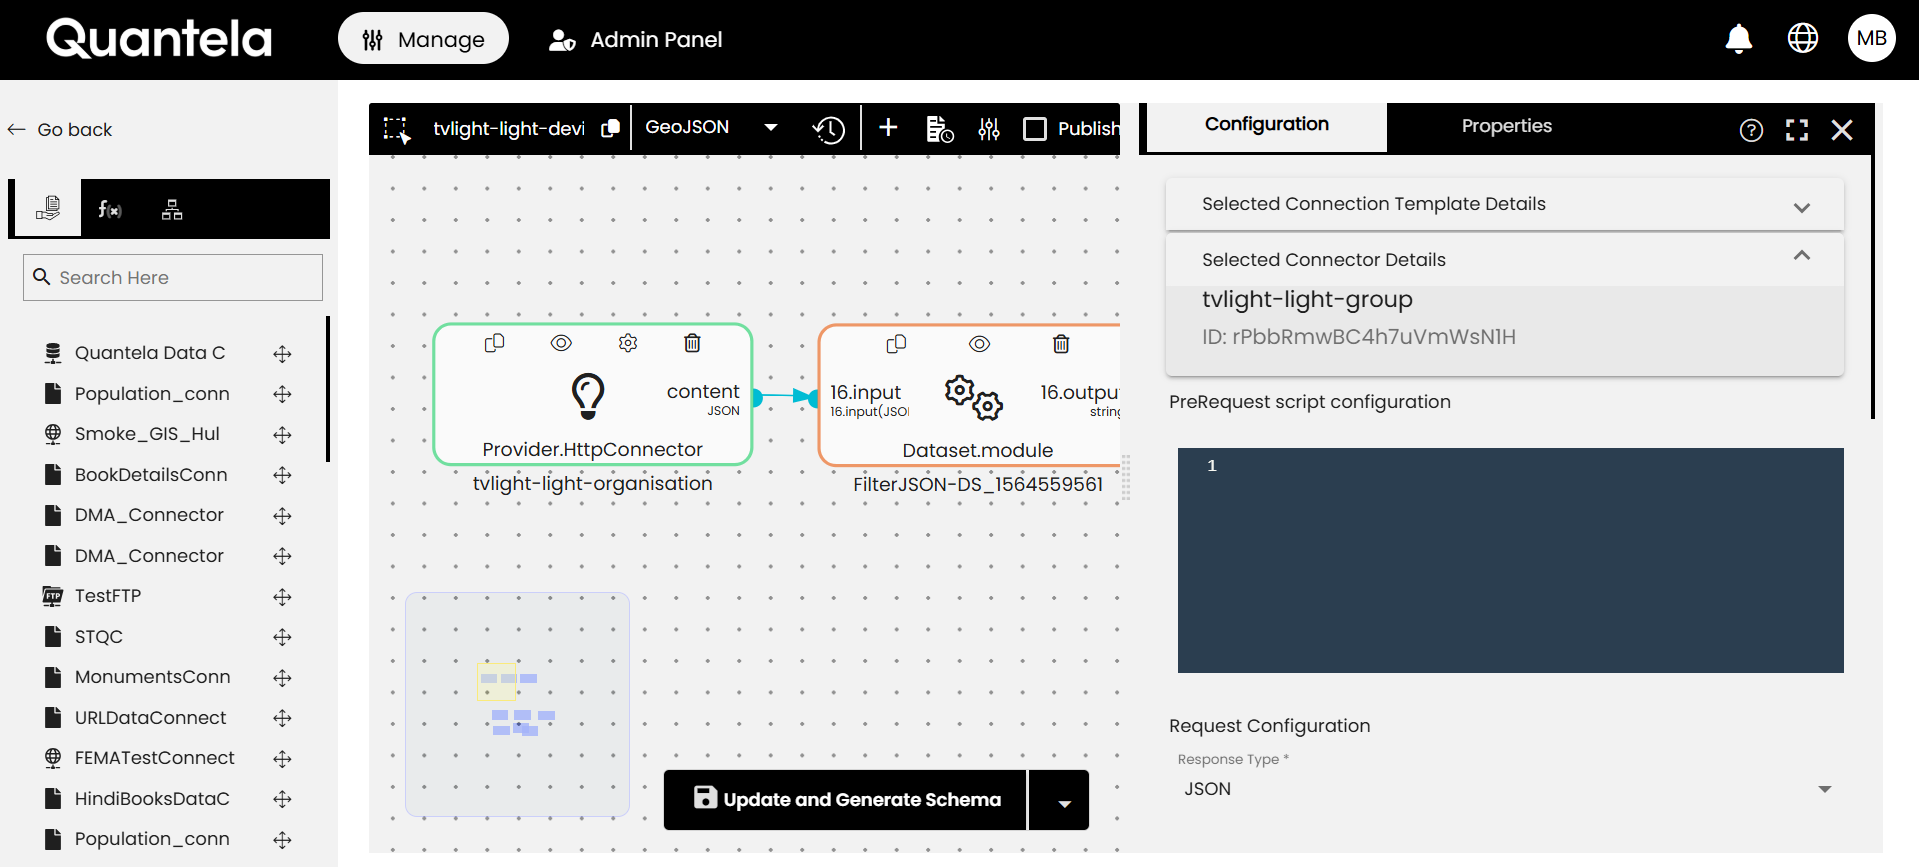Screen dimensions: 1919x867
Task: Delete the Provider.HttpConnector node via trash icon
Action: (x=691, y=343)
